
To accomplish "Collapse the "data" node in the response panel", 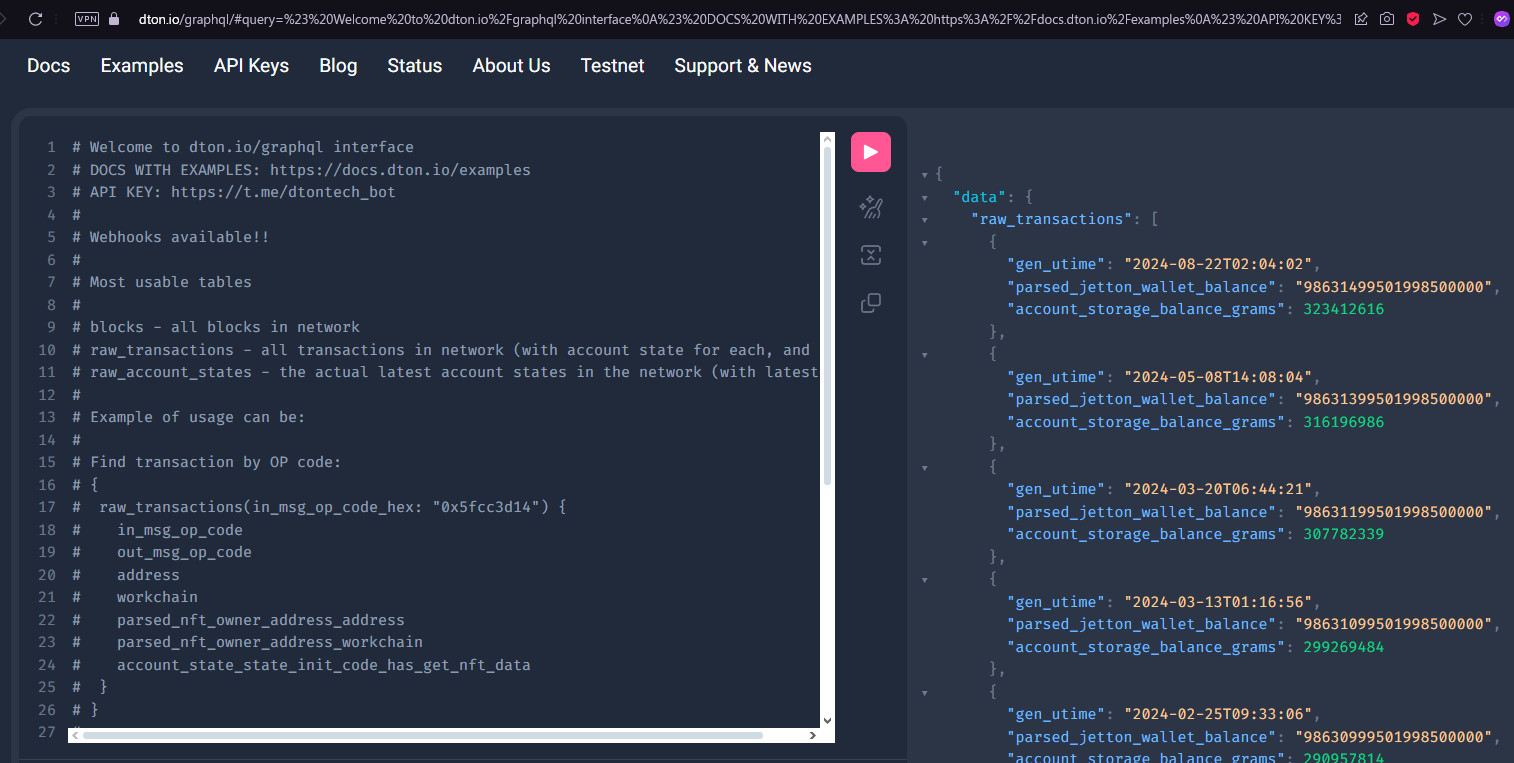I will point(924,197).
